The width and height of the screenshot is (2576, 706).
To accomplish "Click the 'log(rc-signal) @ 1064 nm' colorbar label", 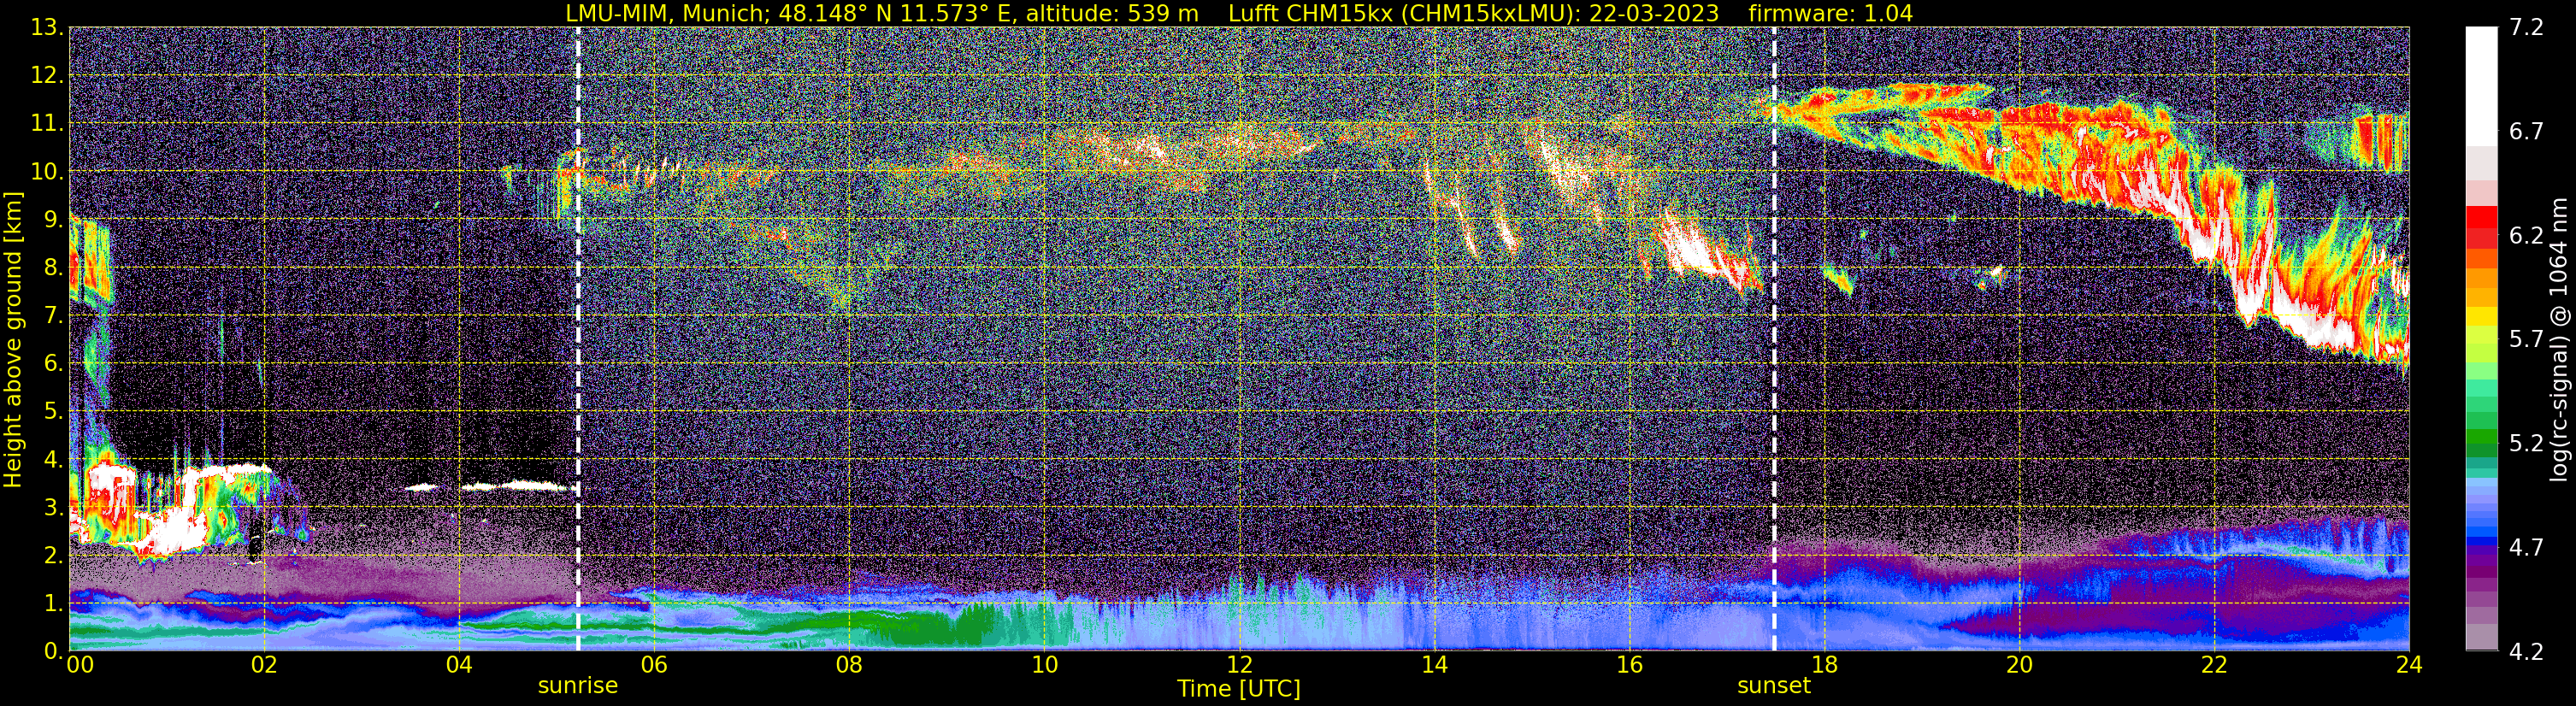I will 2559,340.
